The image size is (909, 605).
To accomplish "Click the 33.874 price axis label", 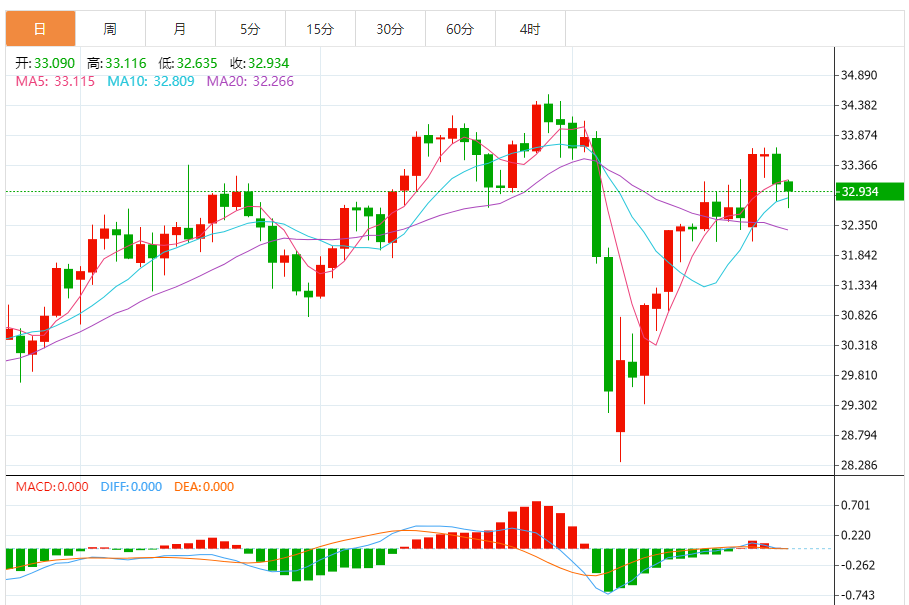I will 859,136.
